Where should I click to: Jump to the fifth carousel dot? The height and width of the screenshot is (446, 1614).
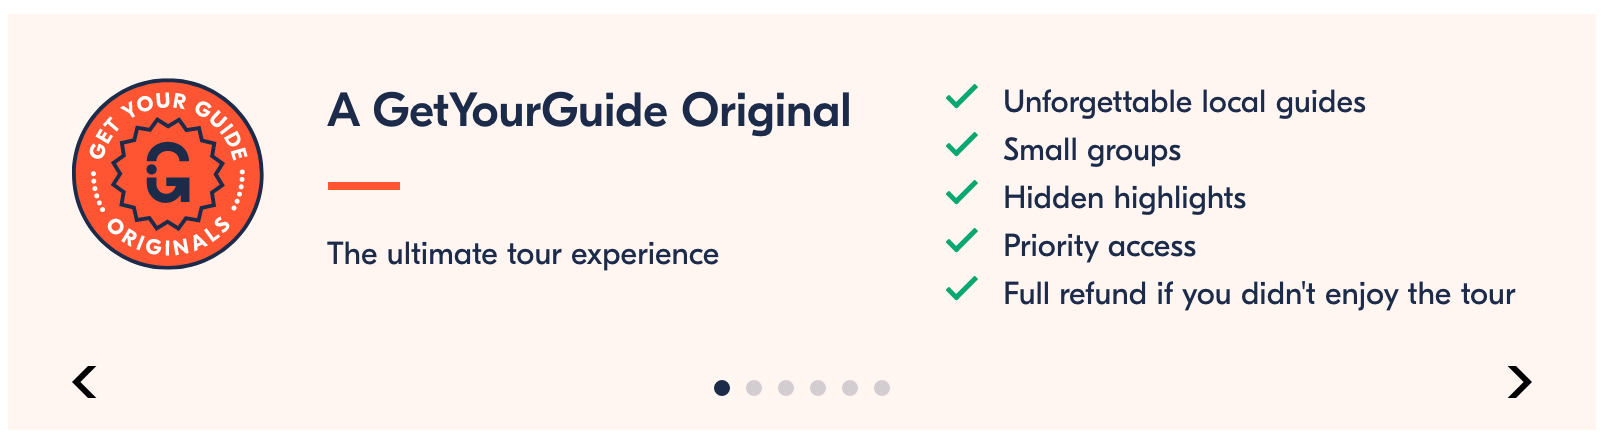click(x=850, y=388)
